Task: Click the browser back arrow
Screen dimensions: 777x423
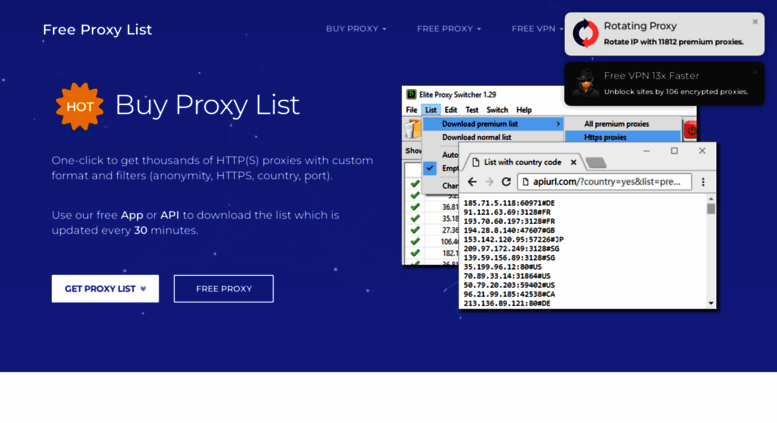Action: (472, 182)
